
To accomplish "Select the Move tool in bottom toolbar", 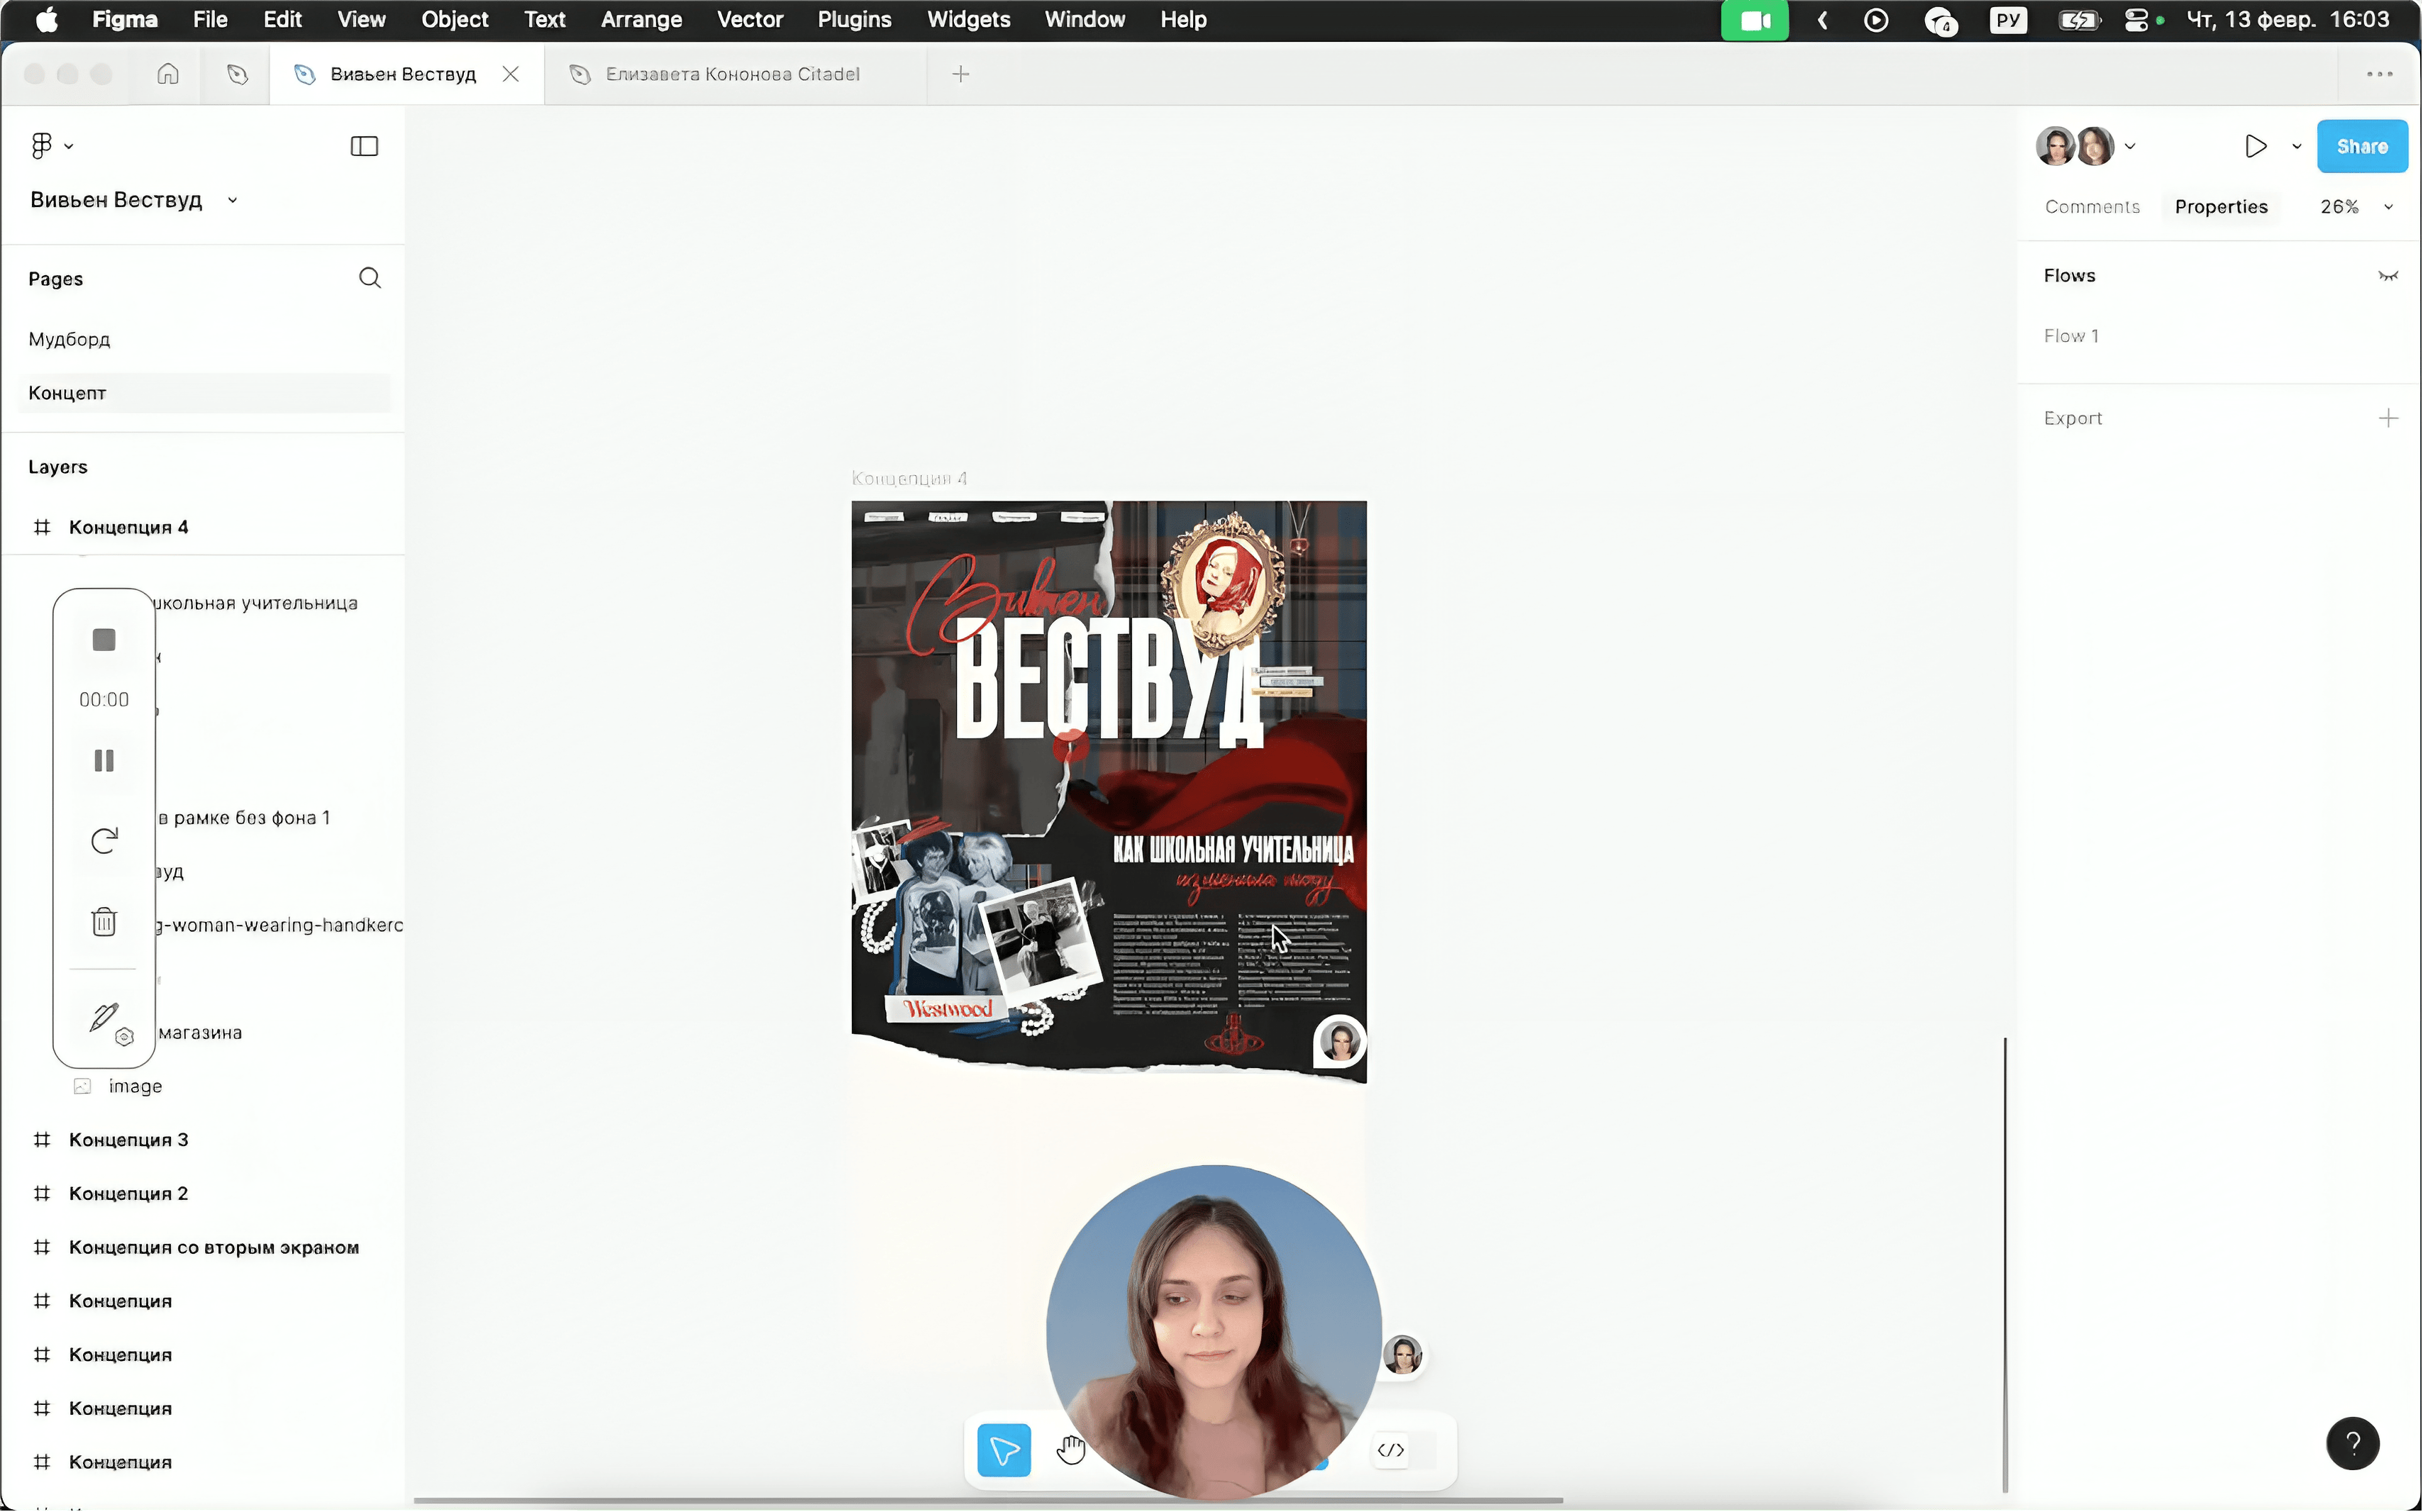I will pyautogui.click(x=1004, y=1450).
